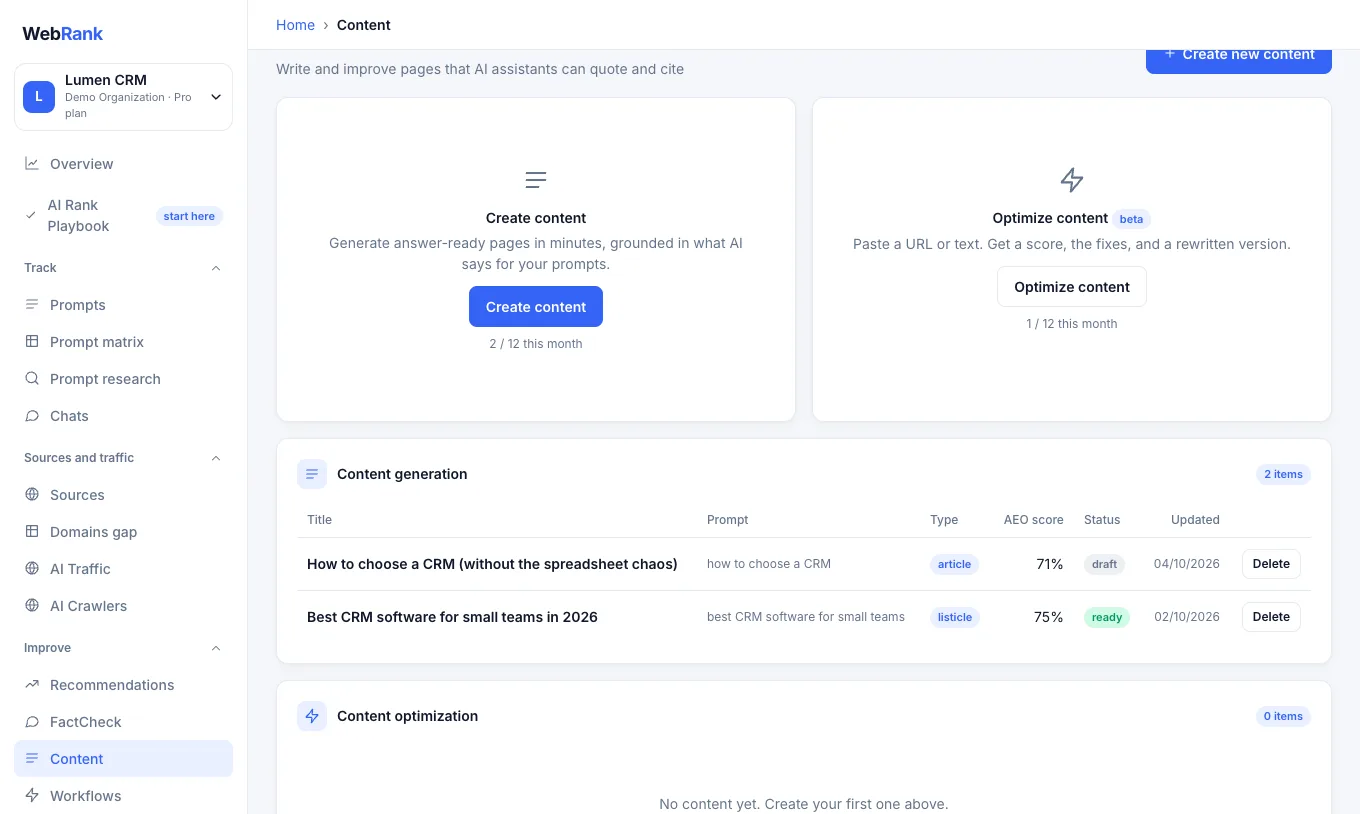
Task: Click the Domains gap table icon
Action: [x=32, y=532]
